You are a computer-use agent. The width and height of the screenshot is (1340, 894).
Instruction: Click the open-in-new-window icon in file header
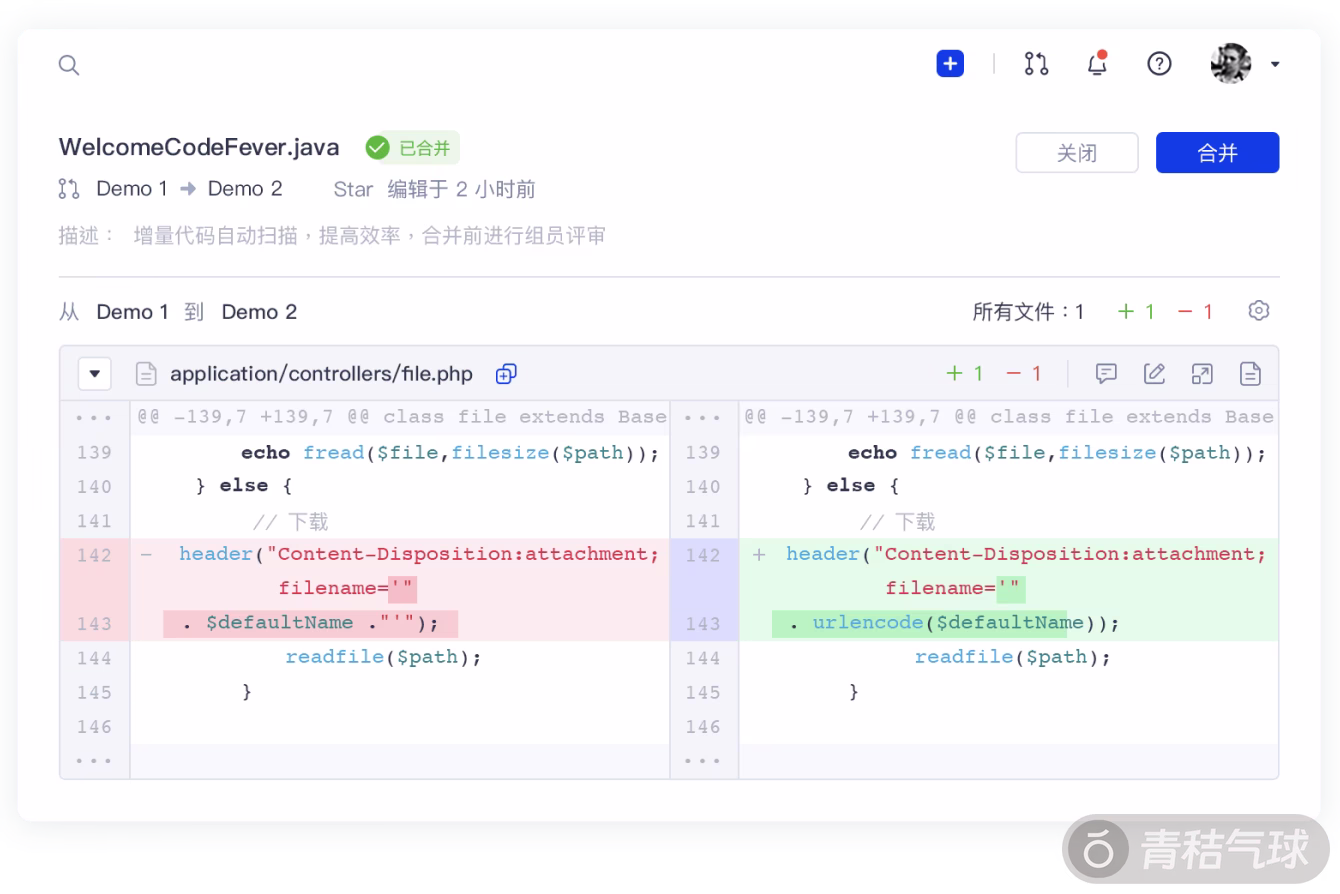1202,374
